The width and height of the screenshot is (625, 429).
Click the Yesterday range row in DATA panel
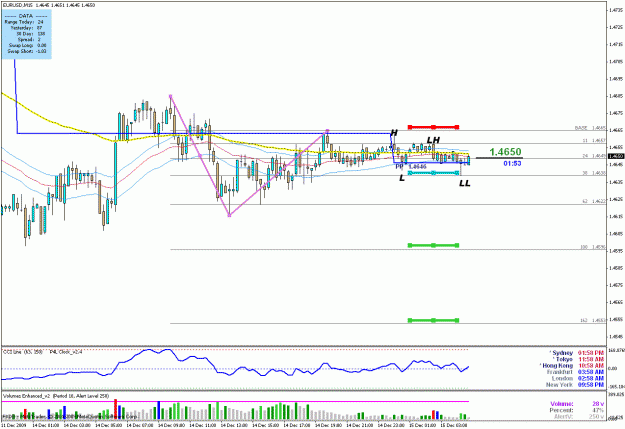coord(26,28)
